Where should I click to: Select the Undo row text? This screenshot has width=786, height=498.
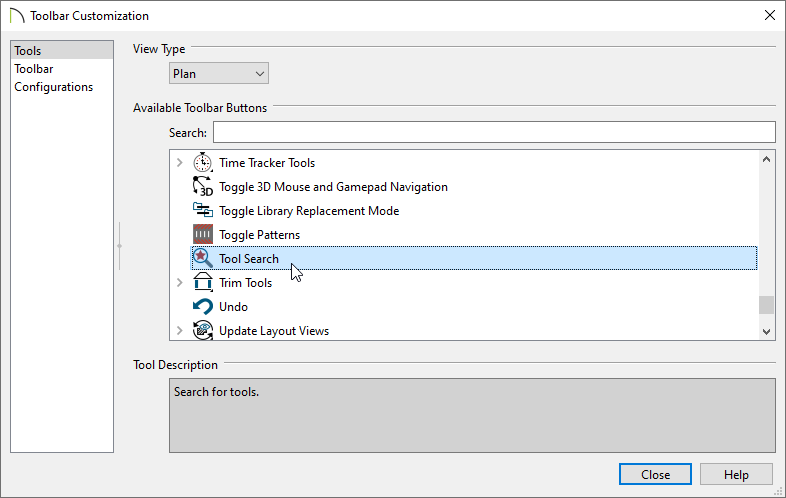233,307
